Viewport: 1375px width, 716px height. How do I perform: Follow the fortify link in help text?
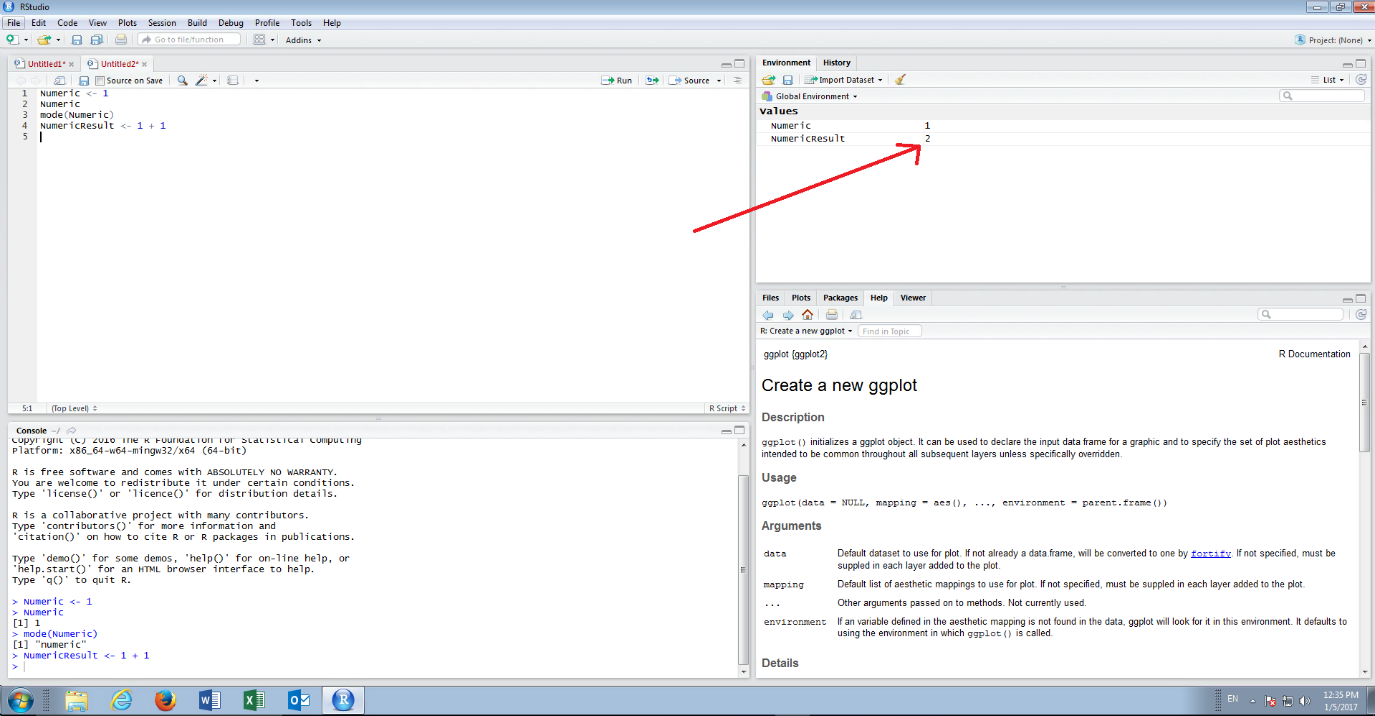point(1210,553)
